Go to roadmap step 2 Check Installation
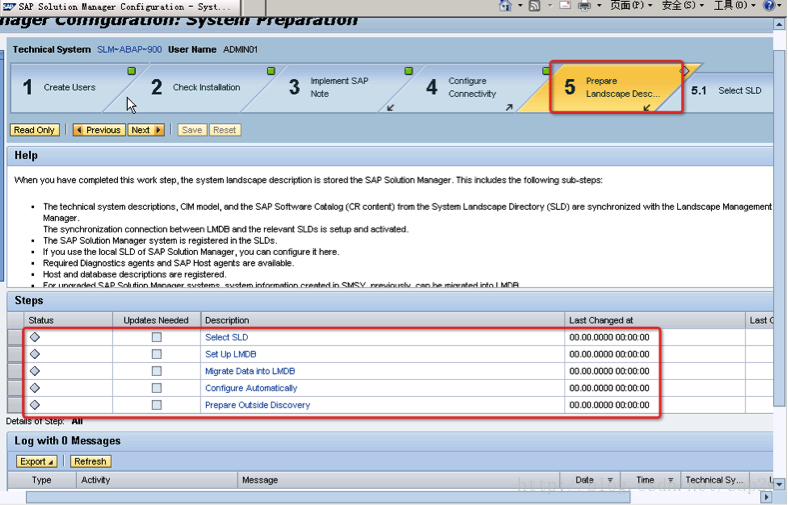Viewport: 788px width, 505px height. point(196,87)
